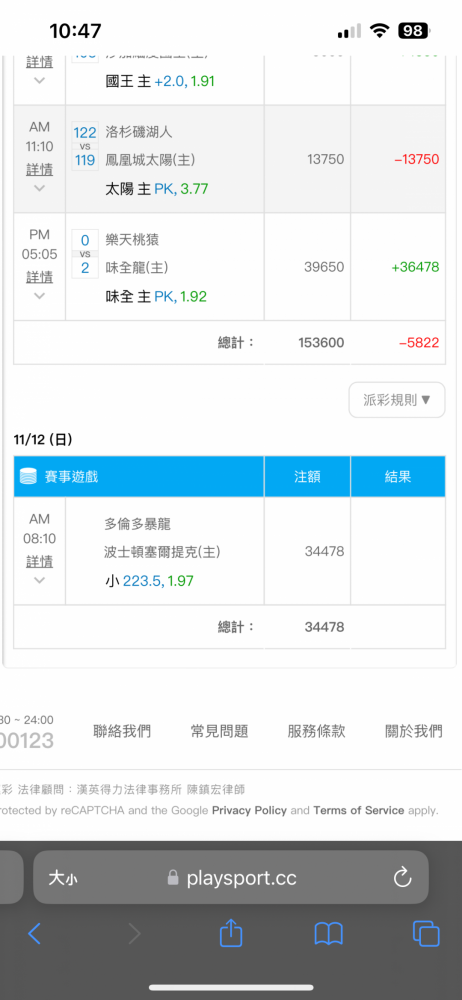Reload the playsport.cc page
462x1000 pixels.
point(402,878)
